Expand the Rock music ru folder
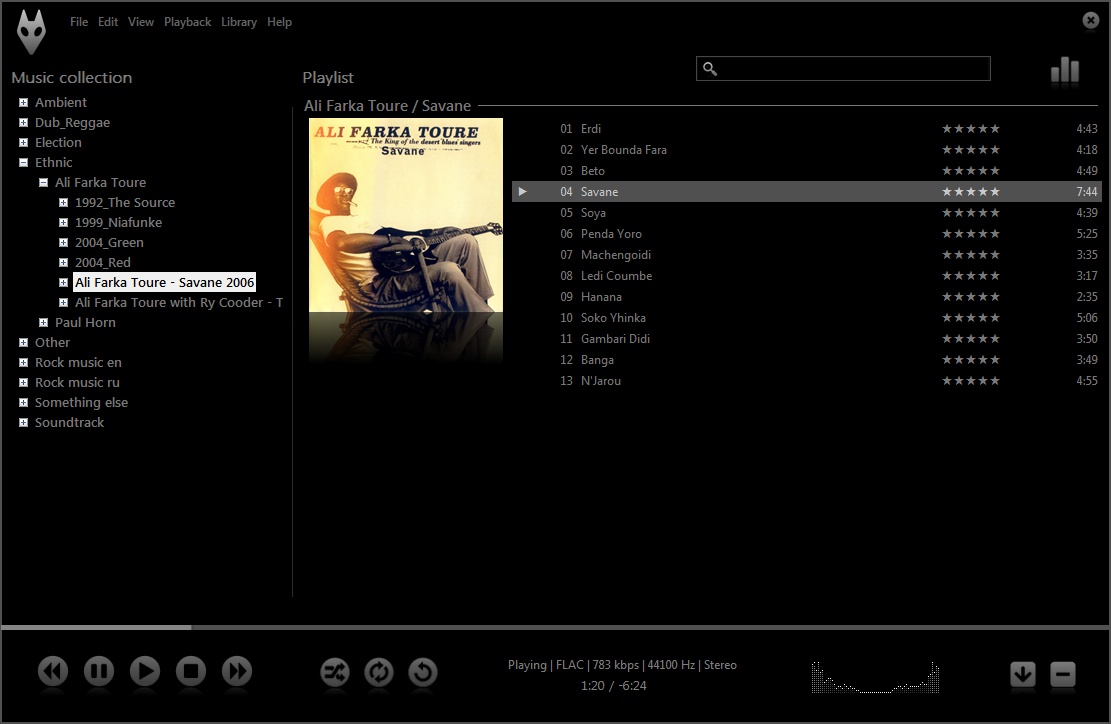1111x724 pixels. [23, 383]
